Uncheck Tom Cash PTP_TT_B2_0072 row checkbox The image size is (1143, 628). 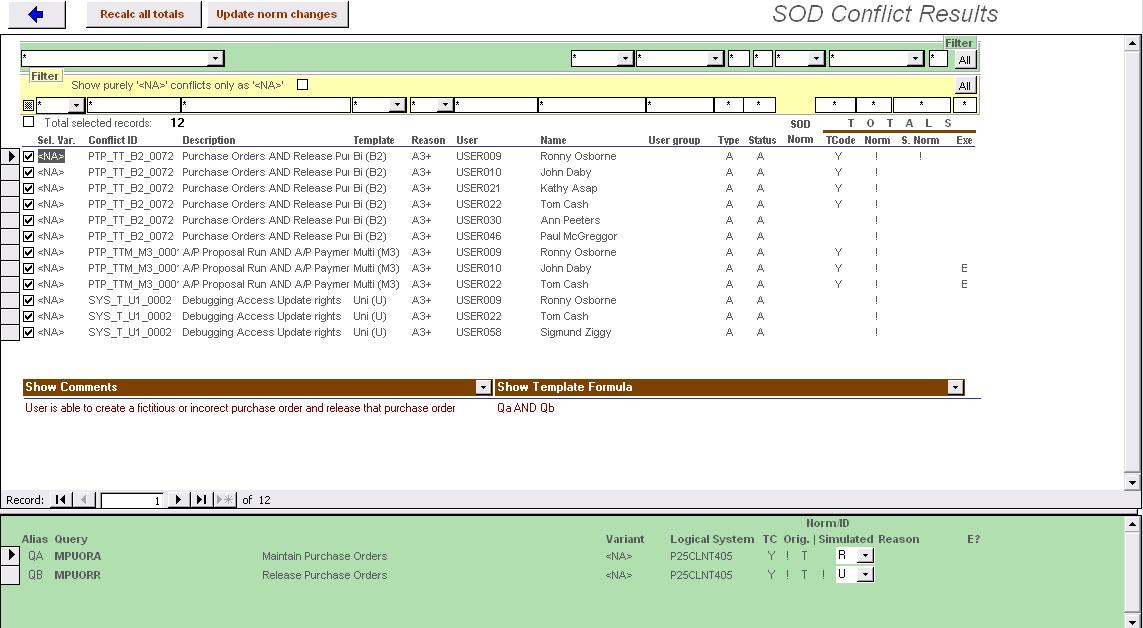click(28, 204)
